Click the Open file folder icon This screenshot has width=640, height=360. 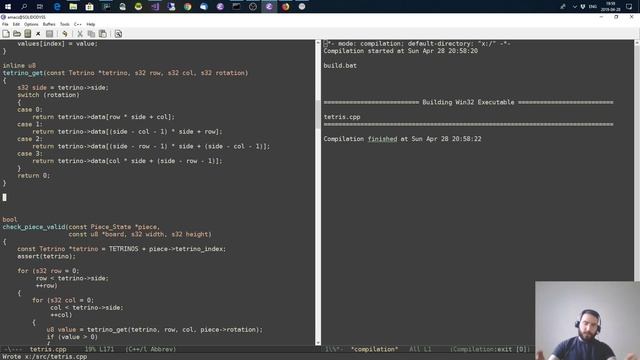17,34
